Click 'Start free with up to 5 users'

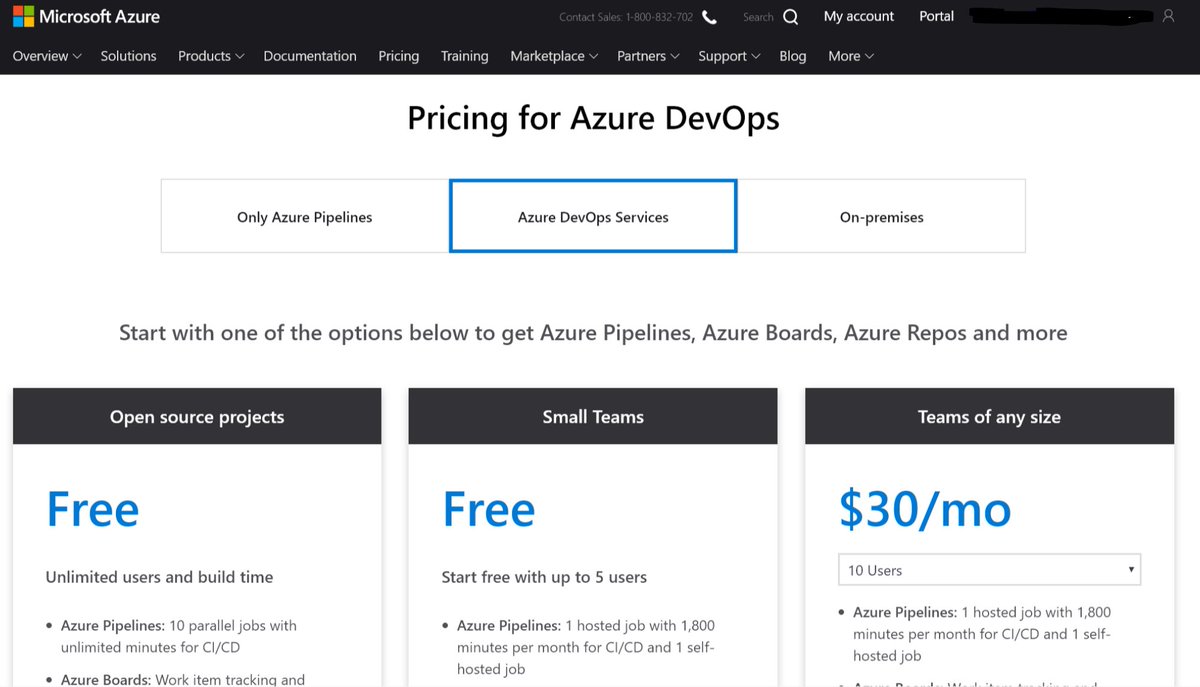click(x=544, y=577)
